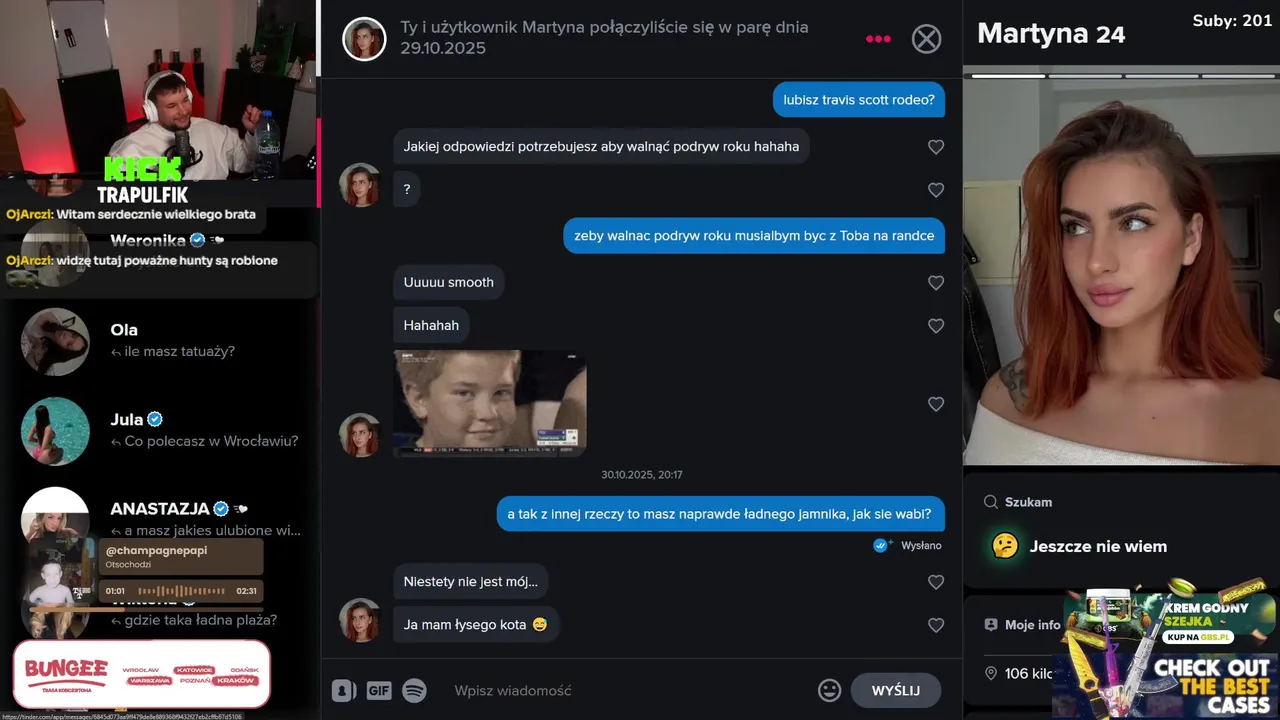Open Spotify song sharing icon
Image resolution: width=1280 pixels, height=720 pixels.
coord(414,690)
